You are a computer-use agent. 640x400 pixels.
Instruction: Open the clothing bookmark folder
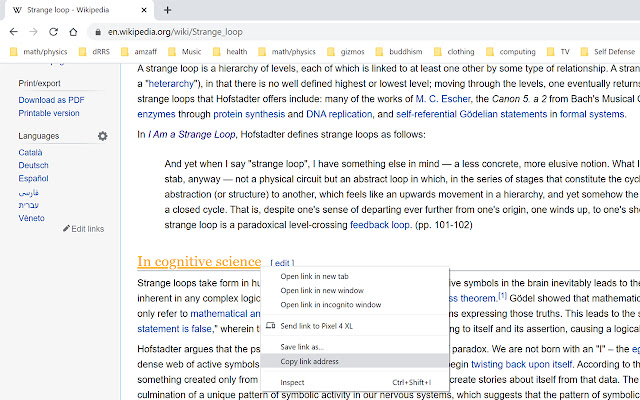454,52
